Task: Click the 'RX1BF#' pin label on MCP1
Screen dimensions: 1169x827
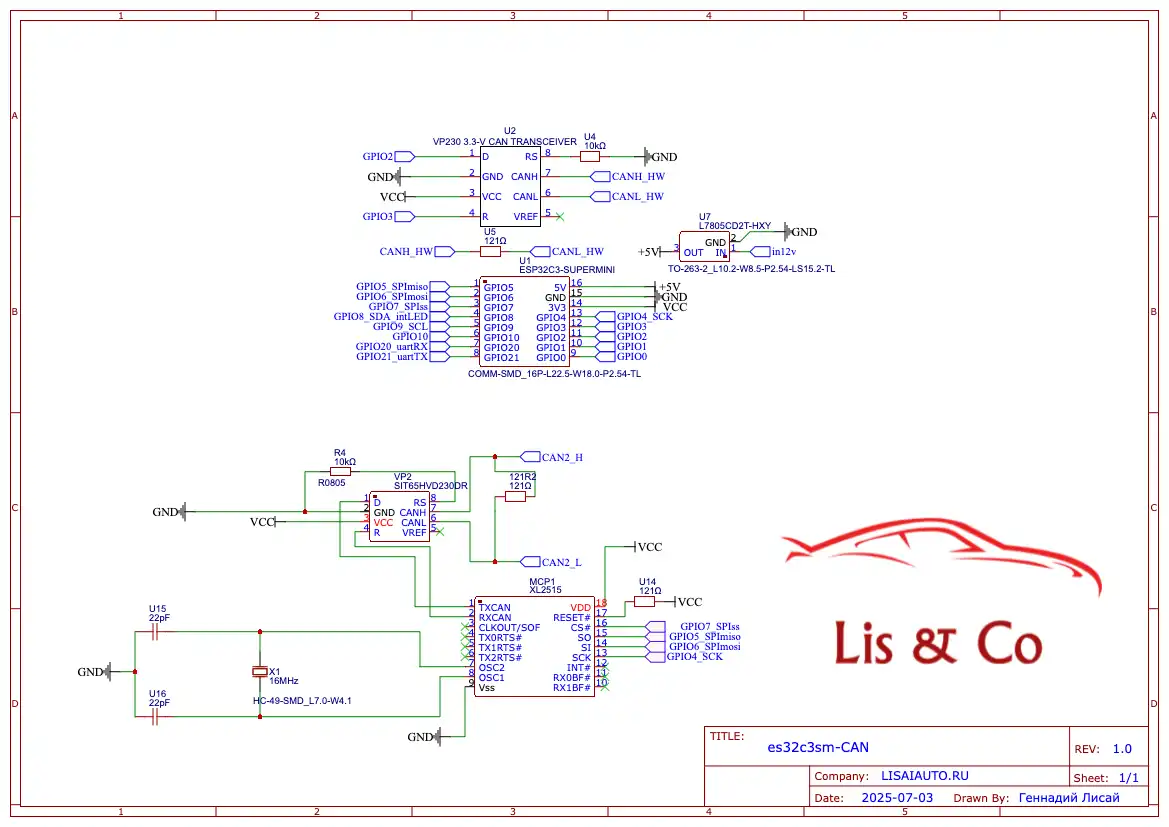Action: (x=572, y=688)
